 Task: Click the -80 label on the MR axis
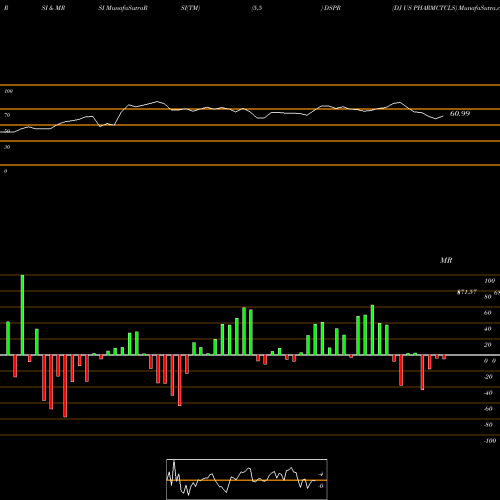(x=488, y=425)
